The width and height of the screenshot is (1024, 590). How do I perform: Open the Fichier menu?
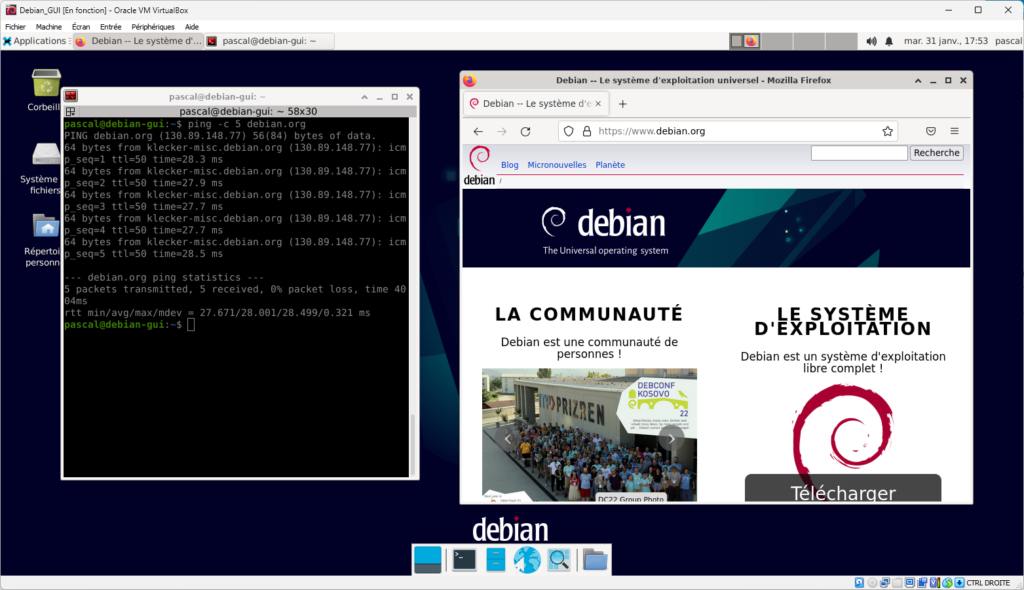click(15, 27)
